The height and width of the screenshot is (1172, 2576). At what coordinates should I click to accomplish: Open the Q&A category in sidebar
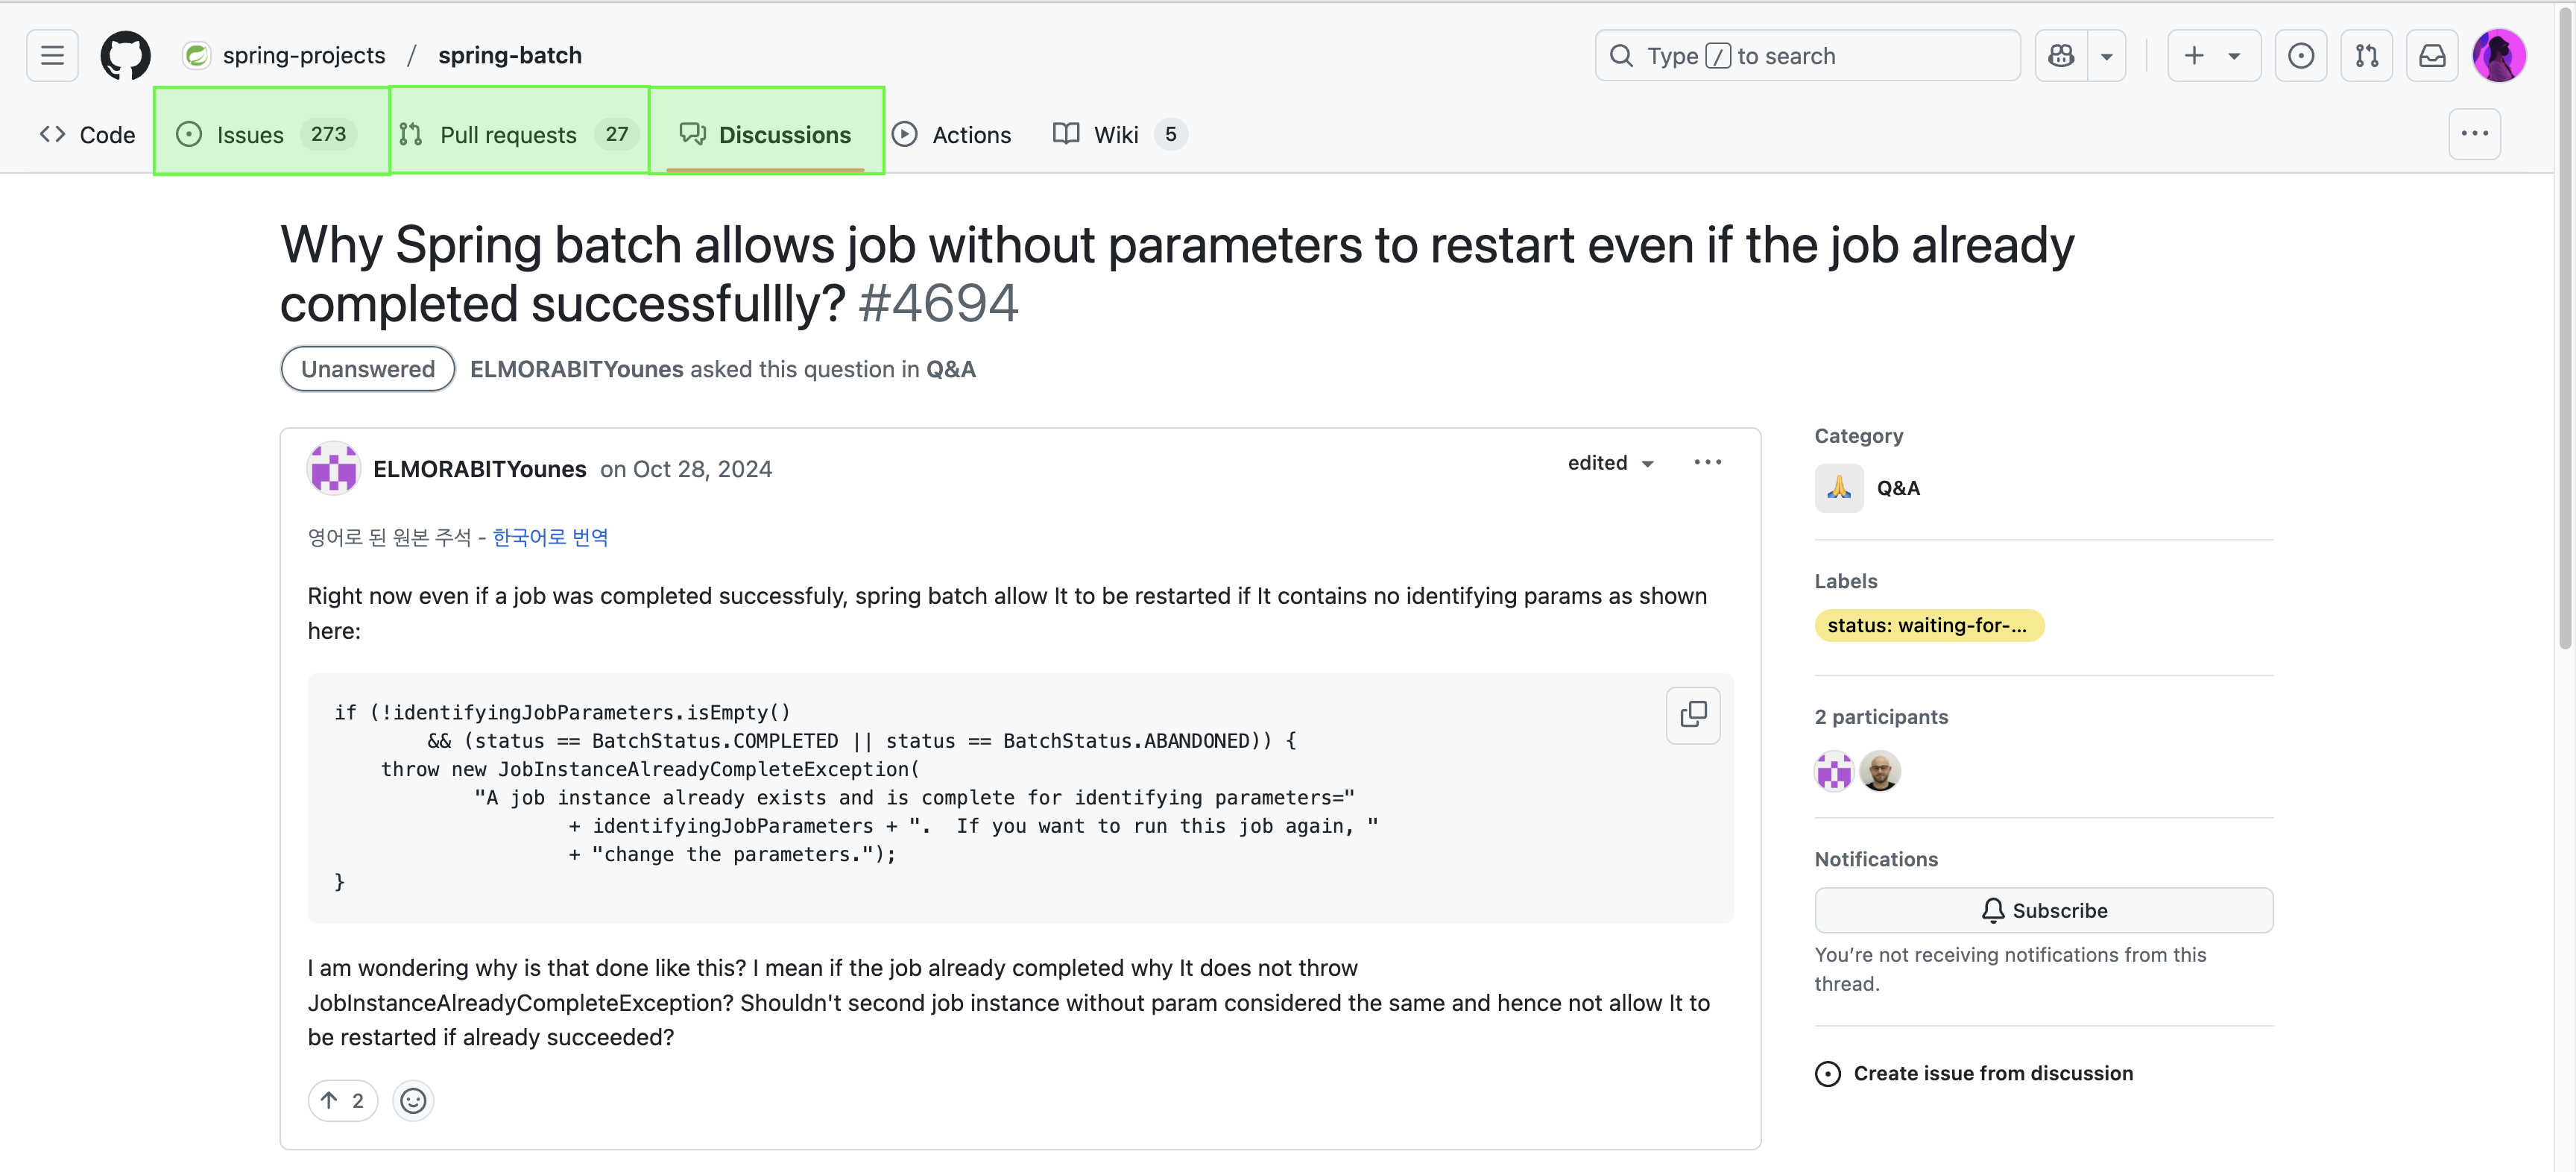pyautogui.click(x=1868, y=488)
